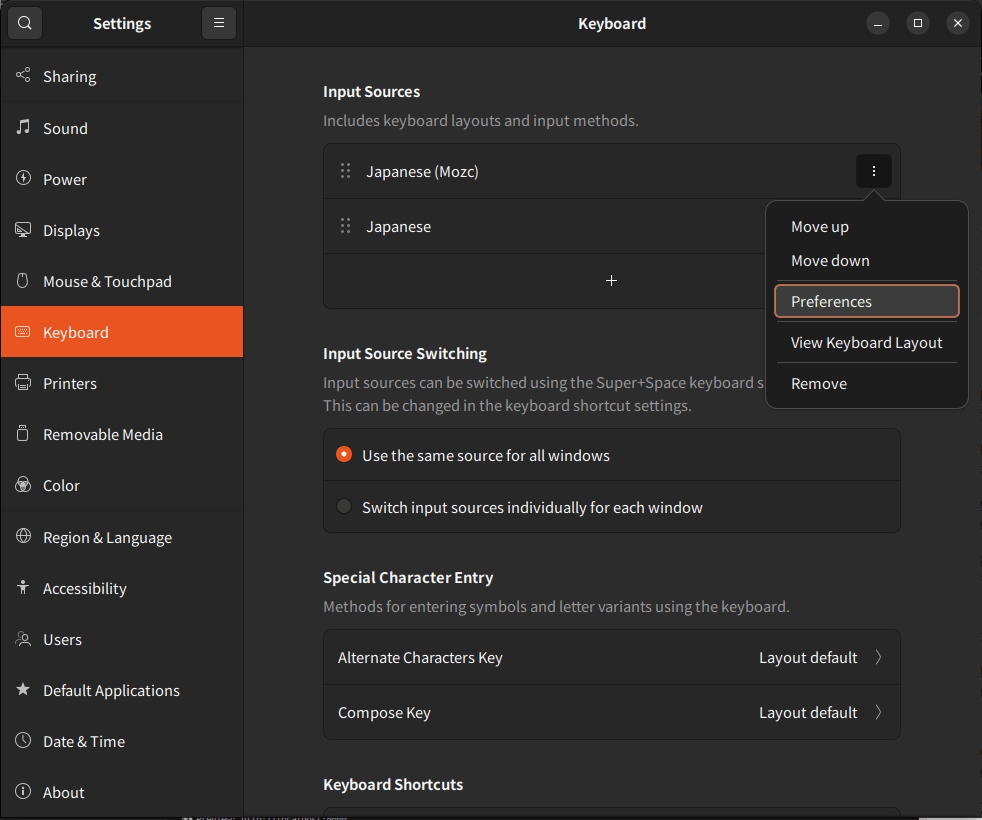This screenshot has width=982, height=820.
Task: Choose Preferences from the popup menu
Action: pyautogui.click(x=866, y=301)
